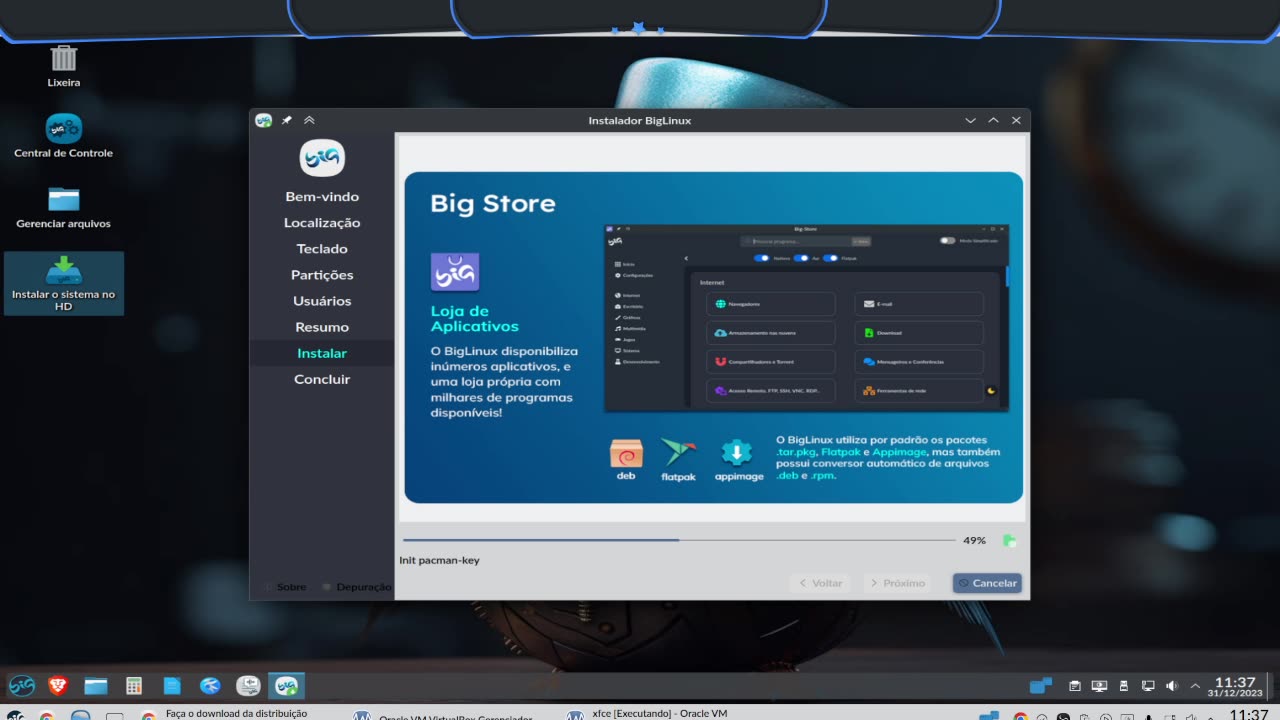Select the highlighted Instalar step
Viewport: 1280px width, 720px height.
pos(322,353)
